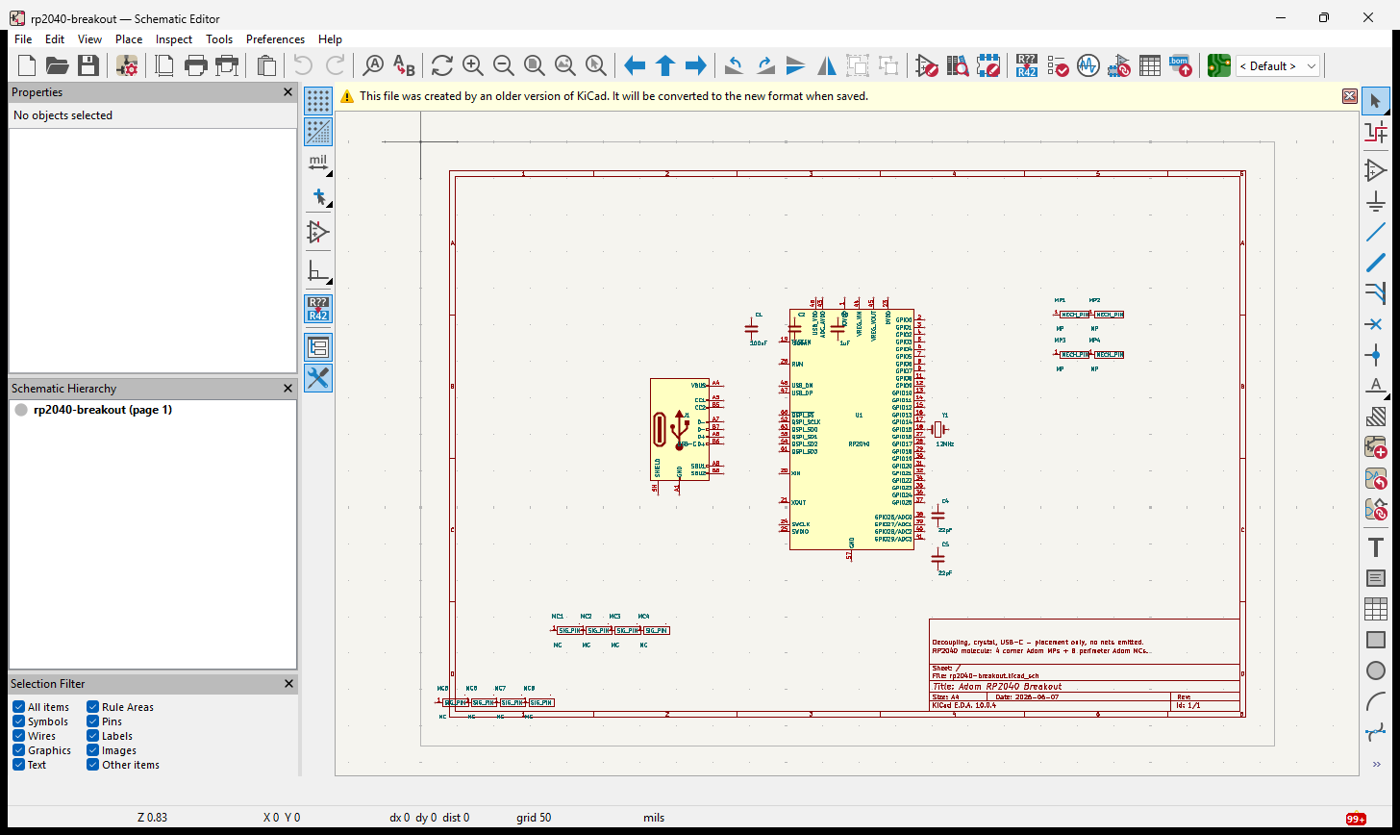Open the Symbol Library Browser
1400x835 pixels.
coord(958,66)
